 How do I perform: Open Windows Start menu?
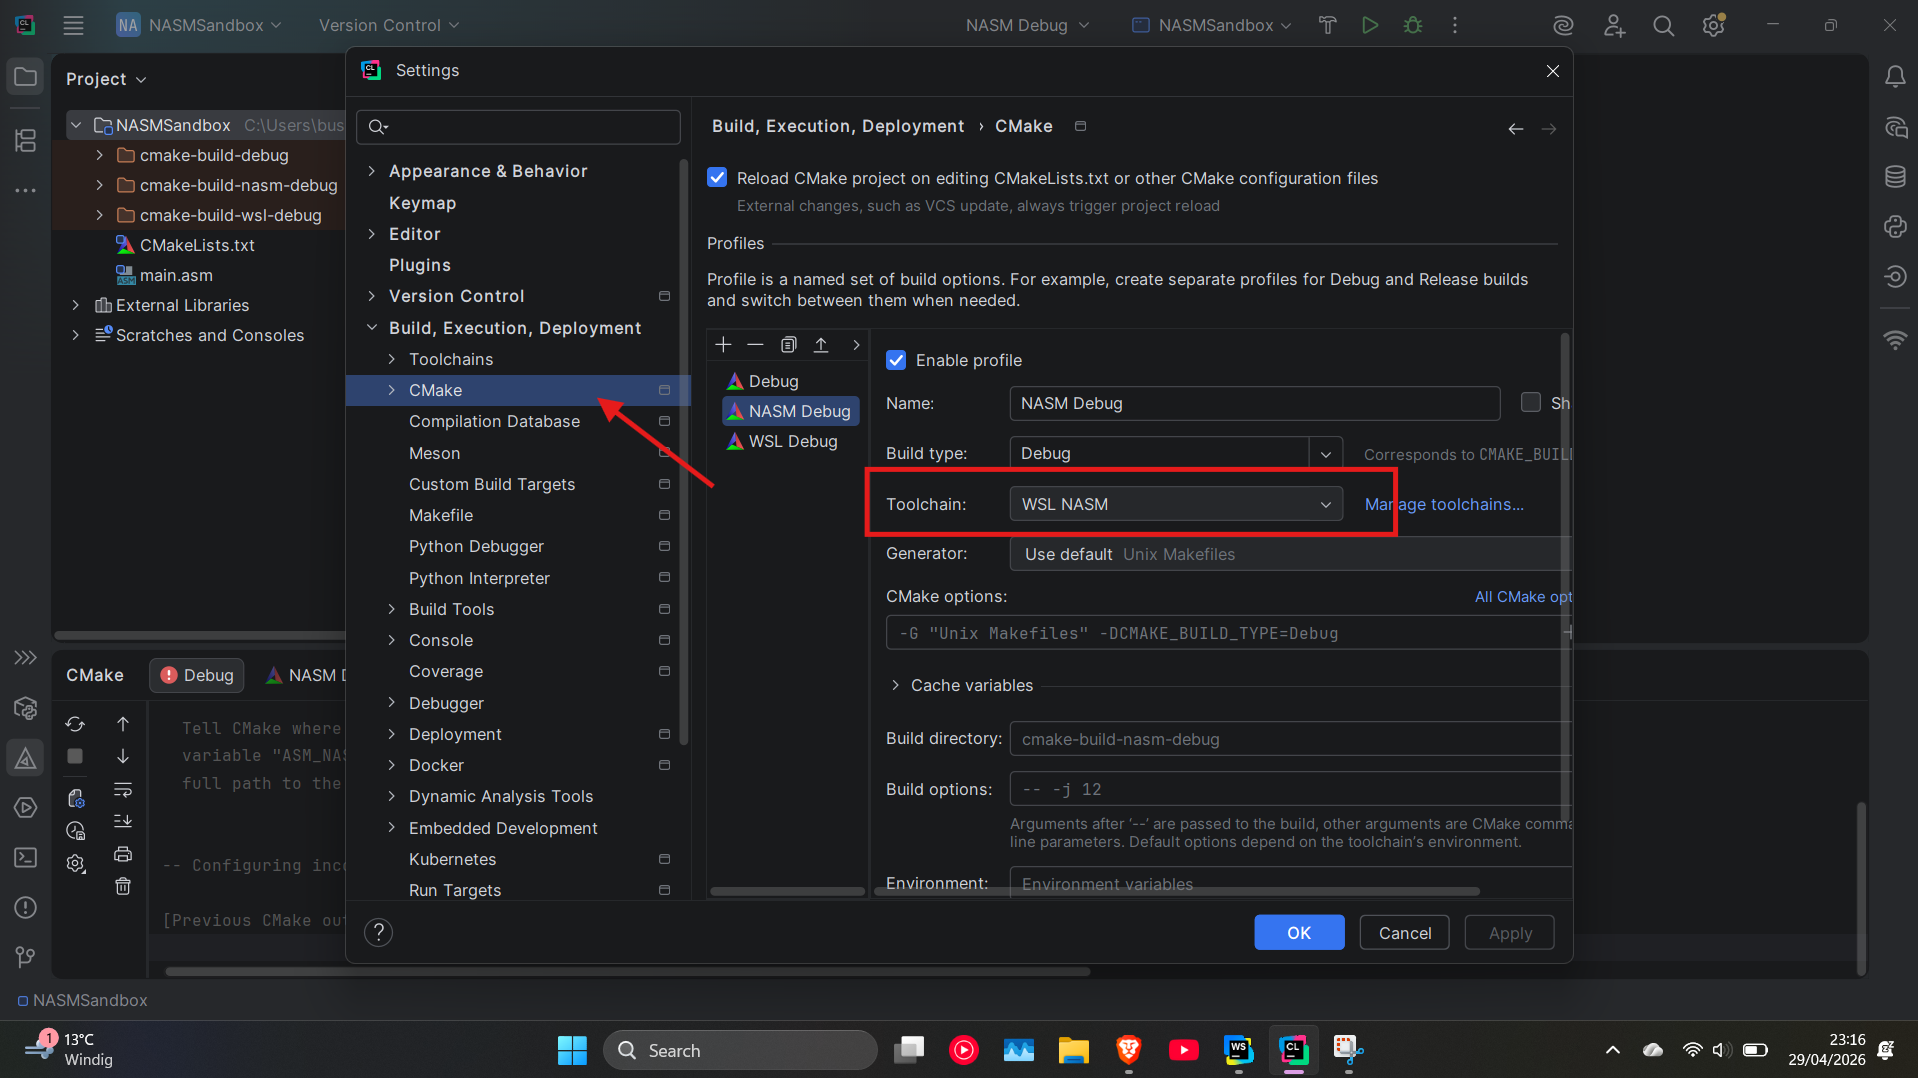pyautogui.click(x=572, y=1050)
